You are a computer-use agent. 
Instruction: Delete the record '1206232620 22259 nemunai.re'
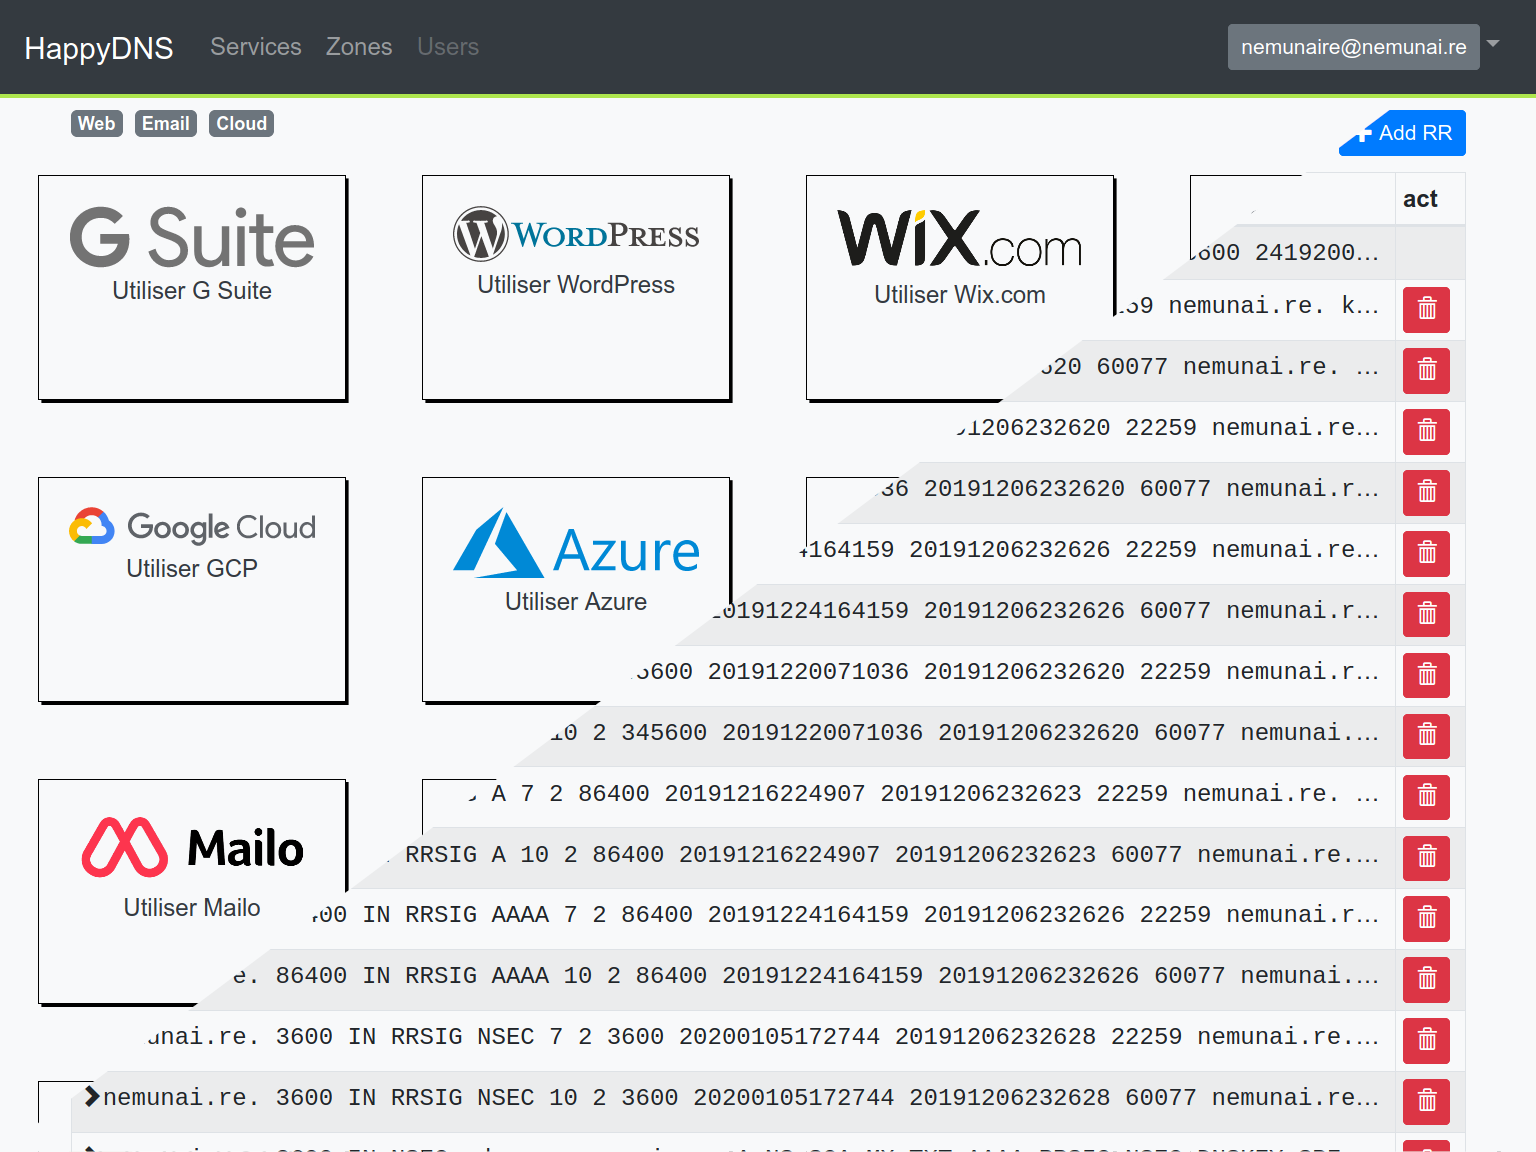click(x=1426, y=431)
